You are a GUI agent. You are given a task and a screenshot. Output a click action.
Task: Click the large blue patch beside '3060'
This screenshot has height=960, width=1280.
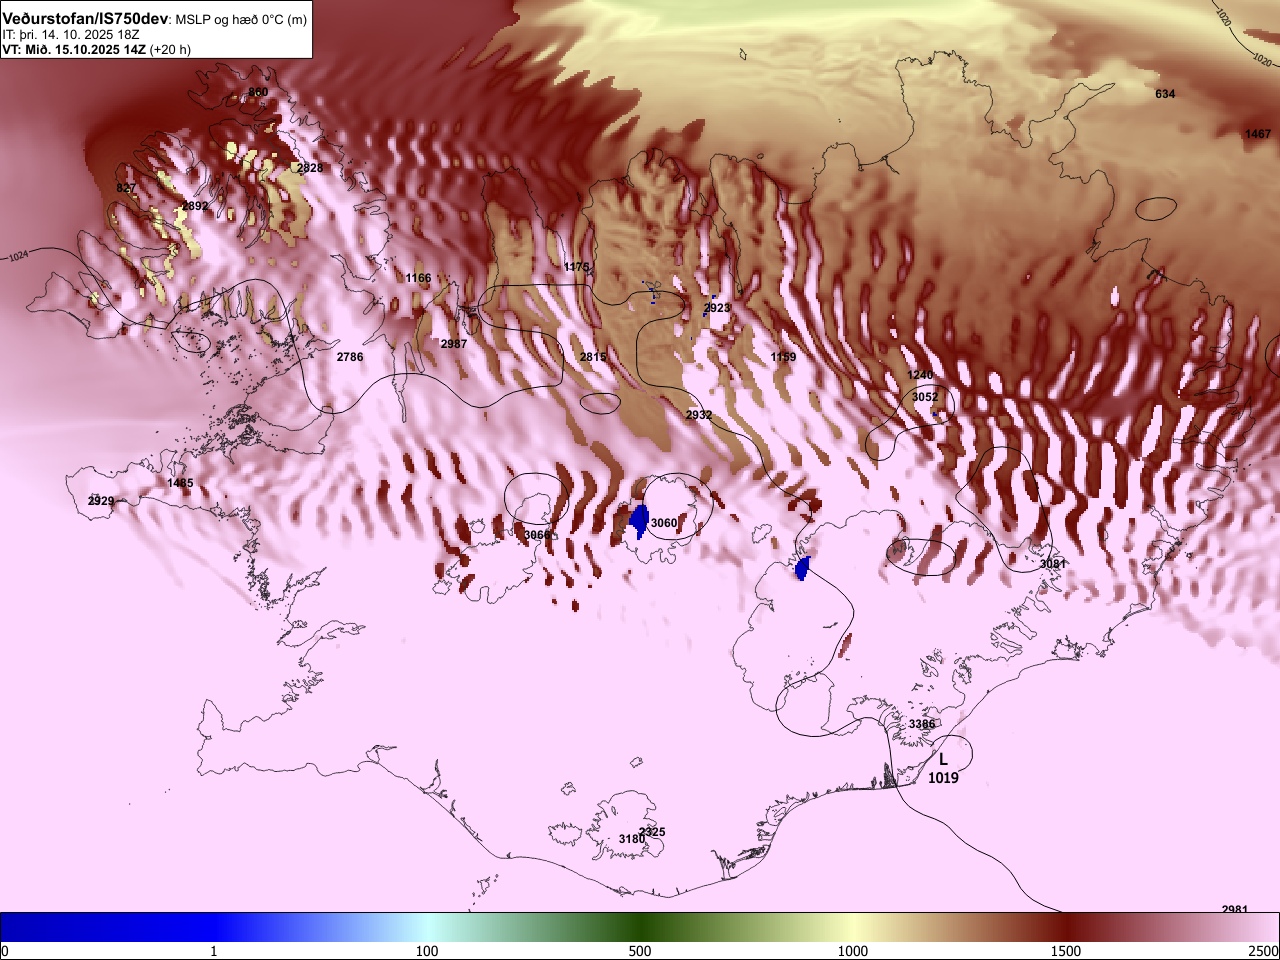pyautogui.click(x=638, y=521)
